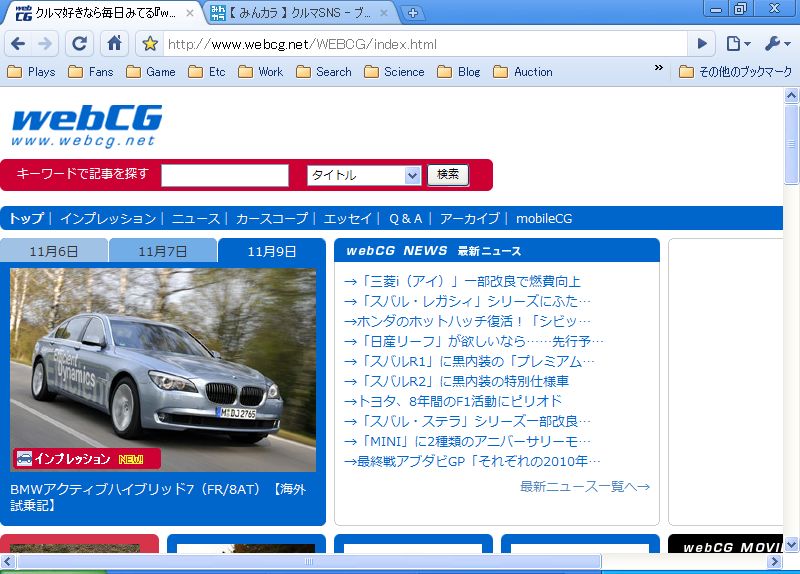Open Q & A in navigation bar
The width and height of the screenshot is (800, 574).
click(406, 218)
